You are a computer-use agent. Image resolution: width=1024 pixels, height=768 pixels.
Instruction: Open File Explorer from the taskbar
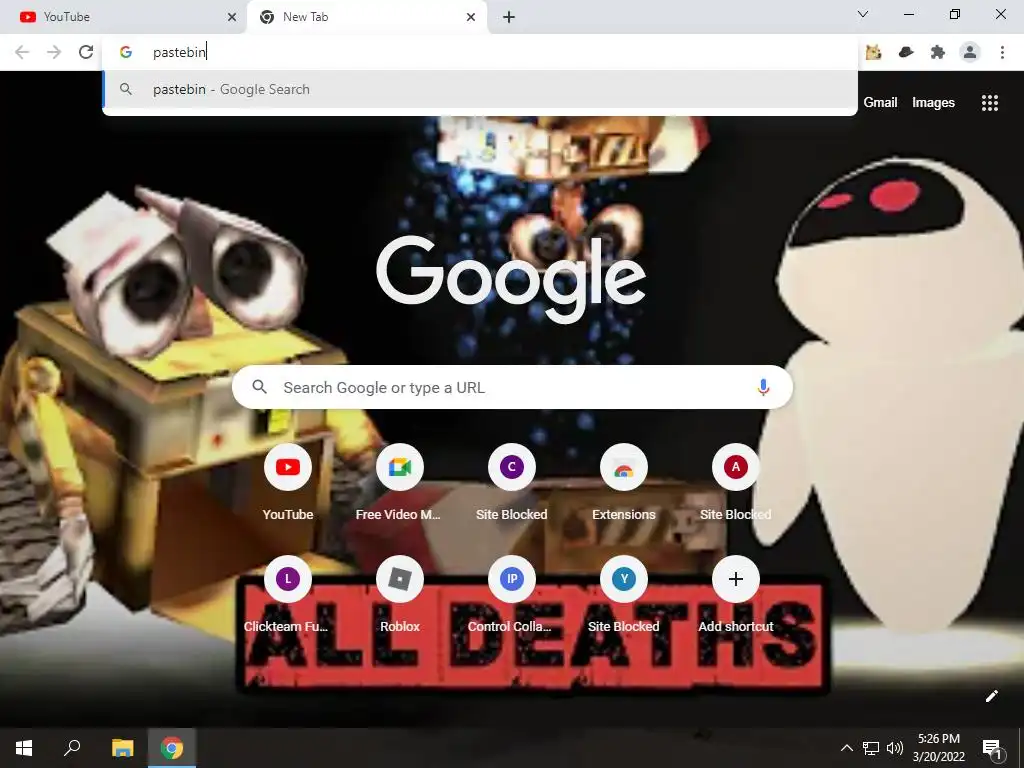[122, 748]
